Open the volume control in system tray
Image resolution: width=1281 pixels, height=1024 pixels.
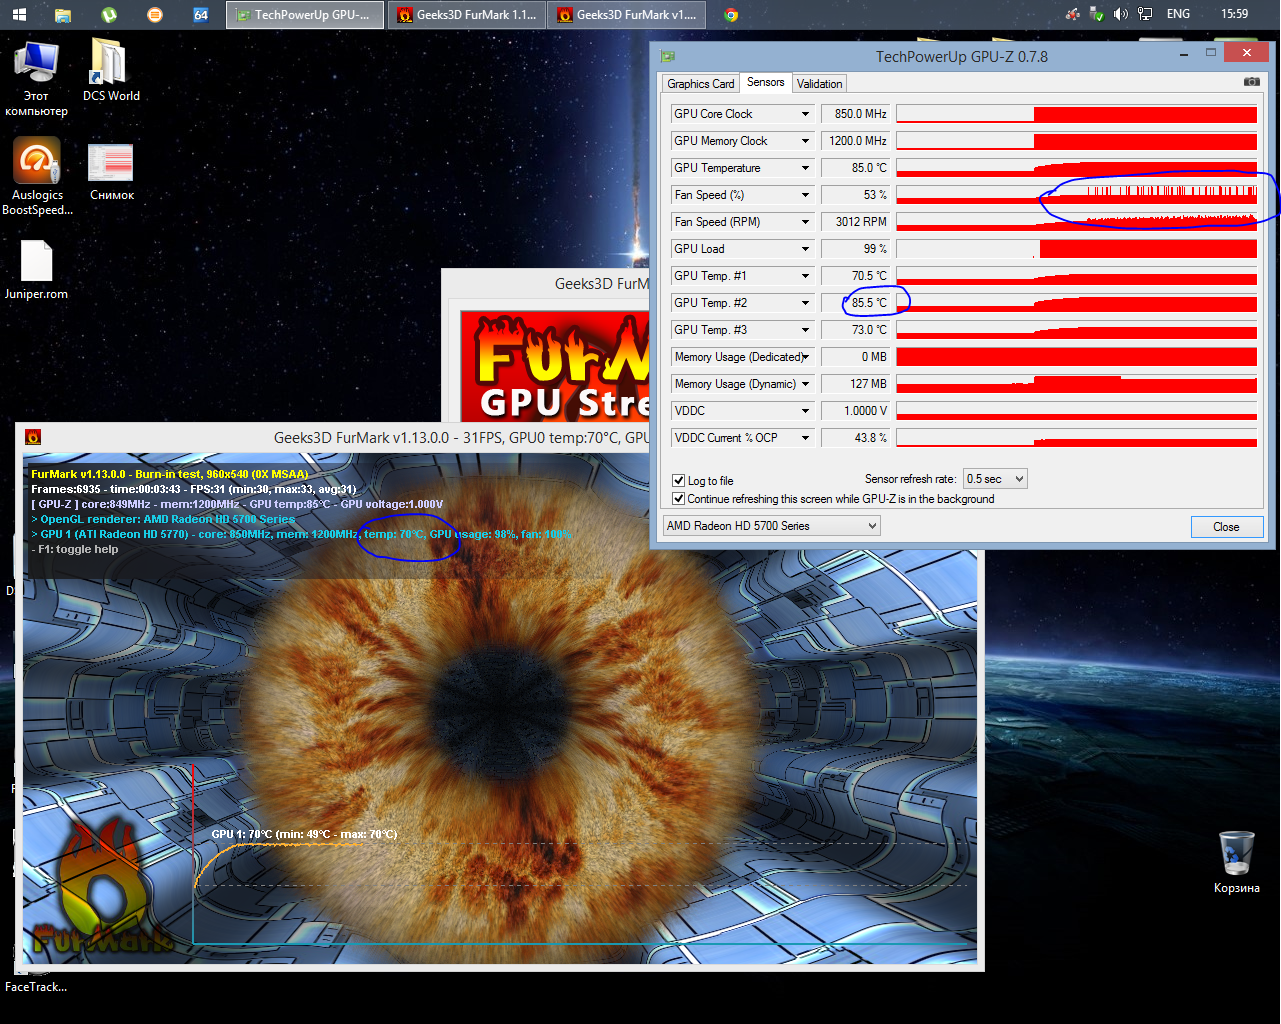pos(1120,14)
